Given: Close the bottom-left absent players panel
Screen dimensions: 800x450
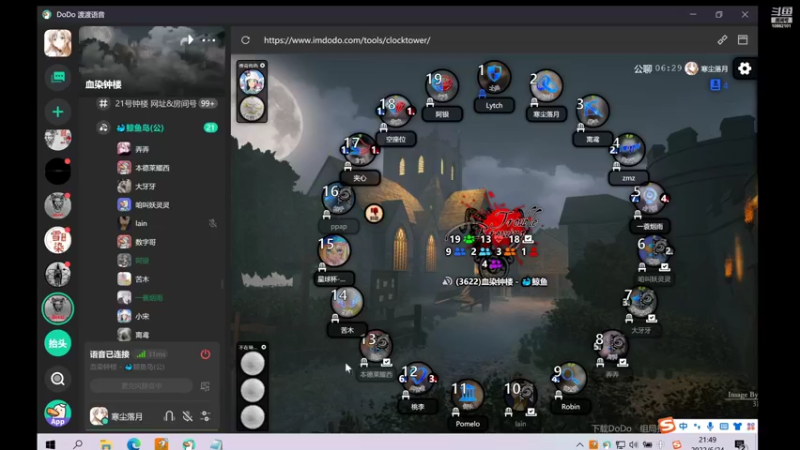Looking at the screenshot, I should pyautogui.click(x=263, y=347).
